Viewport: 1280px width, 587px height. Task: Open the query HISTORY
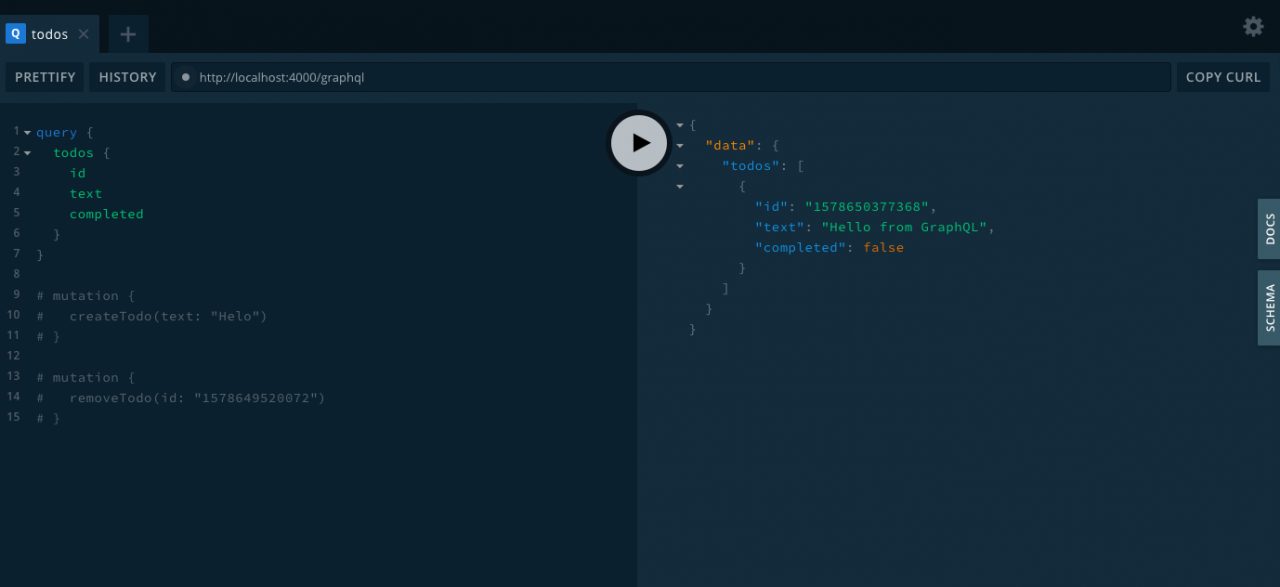click(x=127, y=77)
